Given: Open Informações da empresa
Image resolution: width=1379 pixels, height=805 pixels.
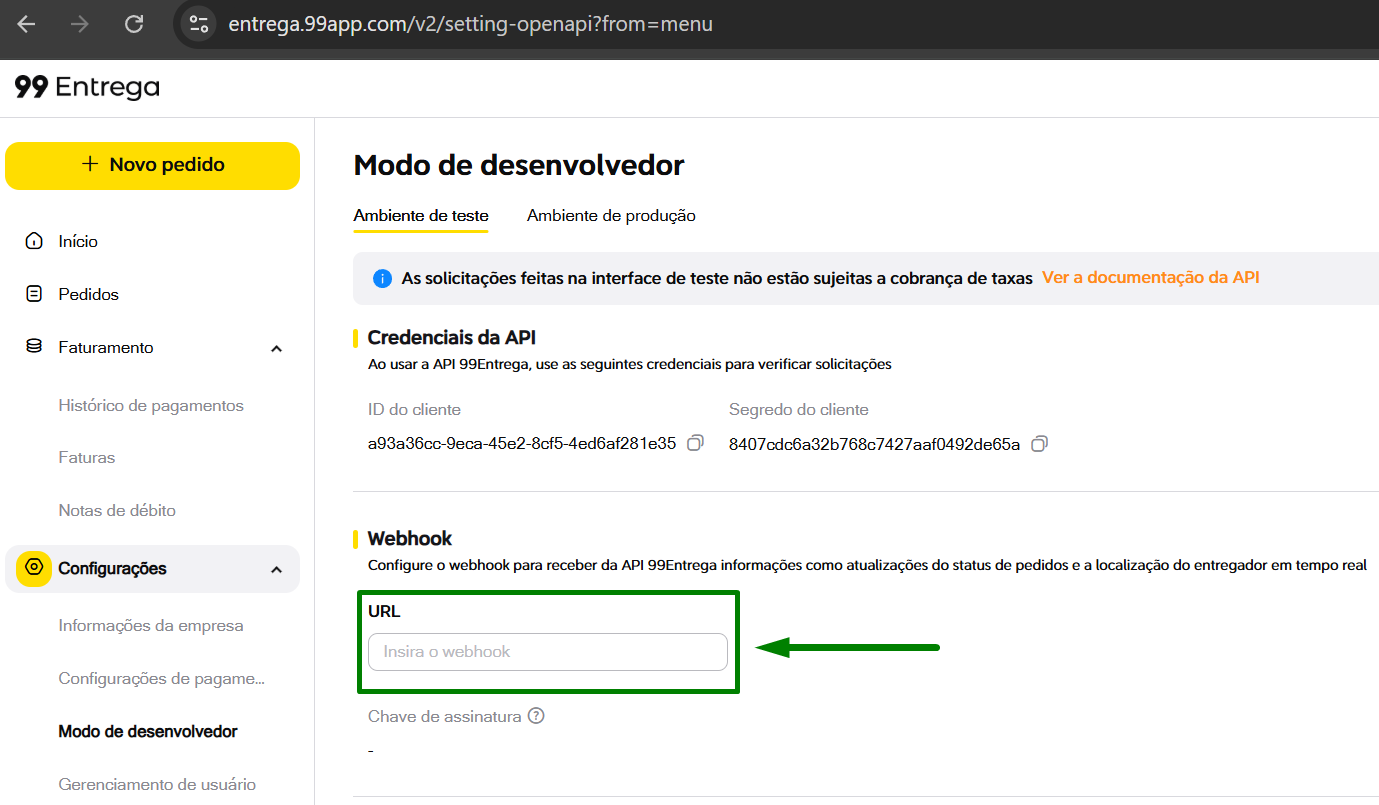Looking at the screenshot, I should [151, 626].
